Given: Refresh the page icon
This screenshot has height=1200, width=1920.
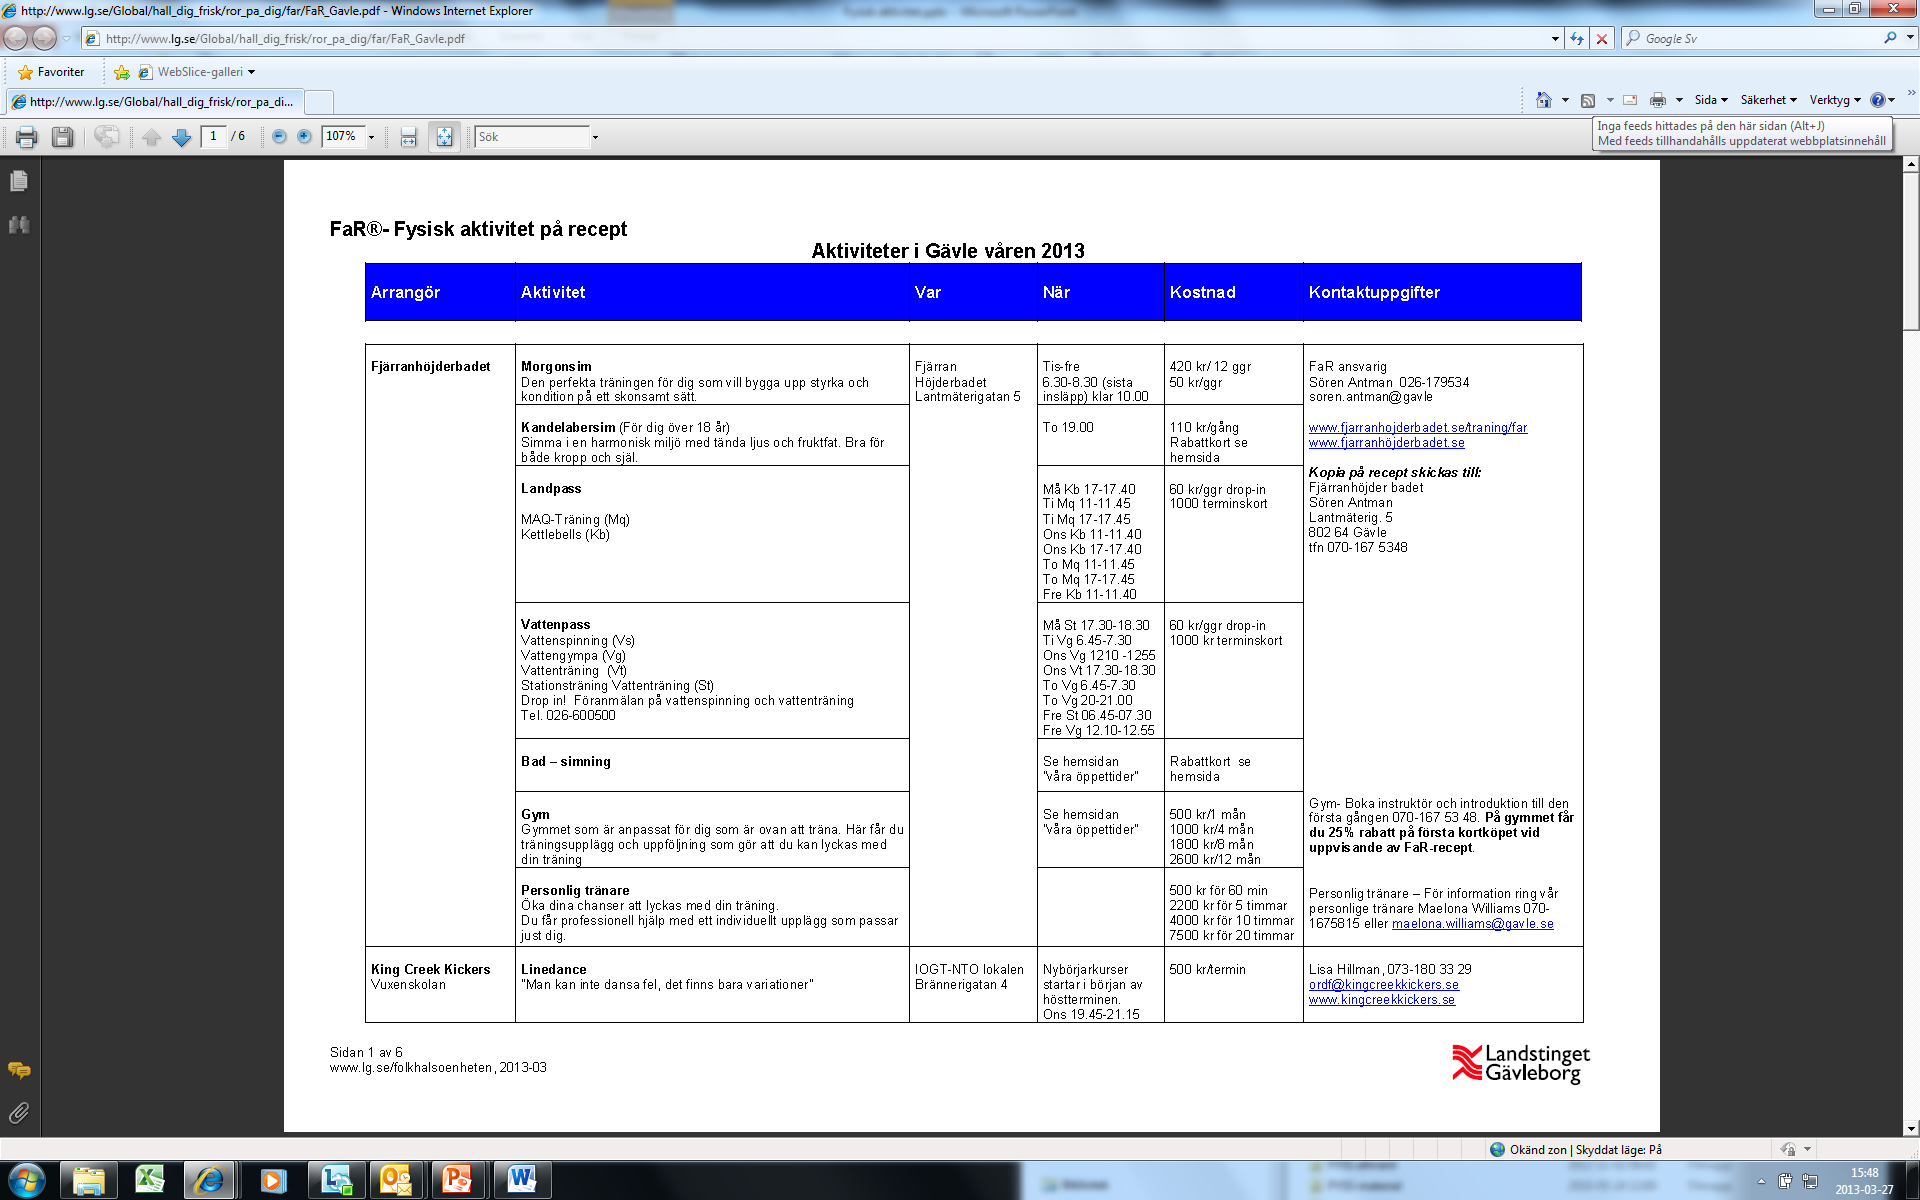Looking at the screenshot, I should (1577, 39).
